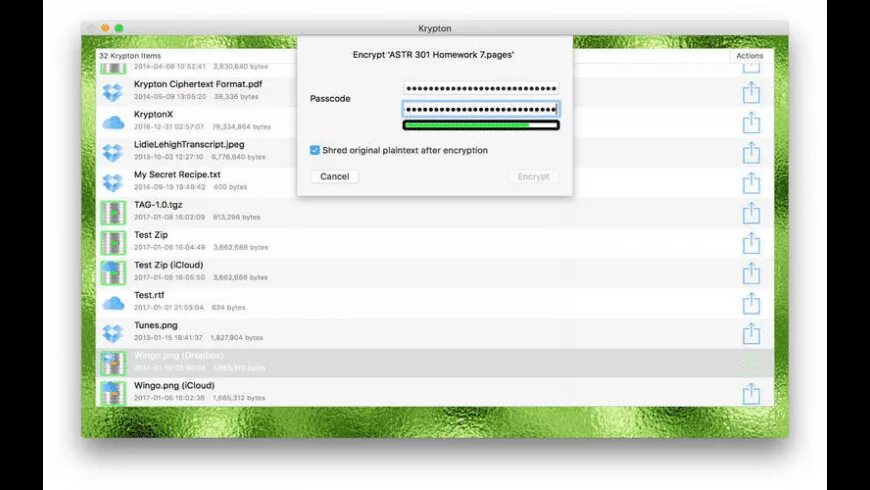The width and height of the screenshot is (870, 490).
Task: Click share icon for LidieLehighTranscript.jpeg
Action: tap(751, 152)
